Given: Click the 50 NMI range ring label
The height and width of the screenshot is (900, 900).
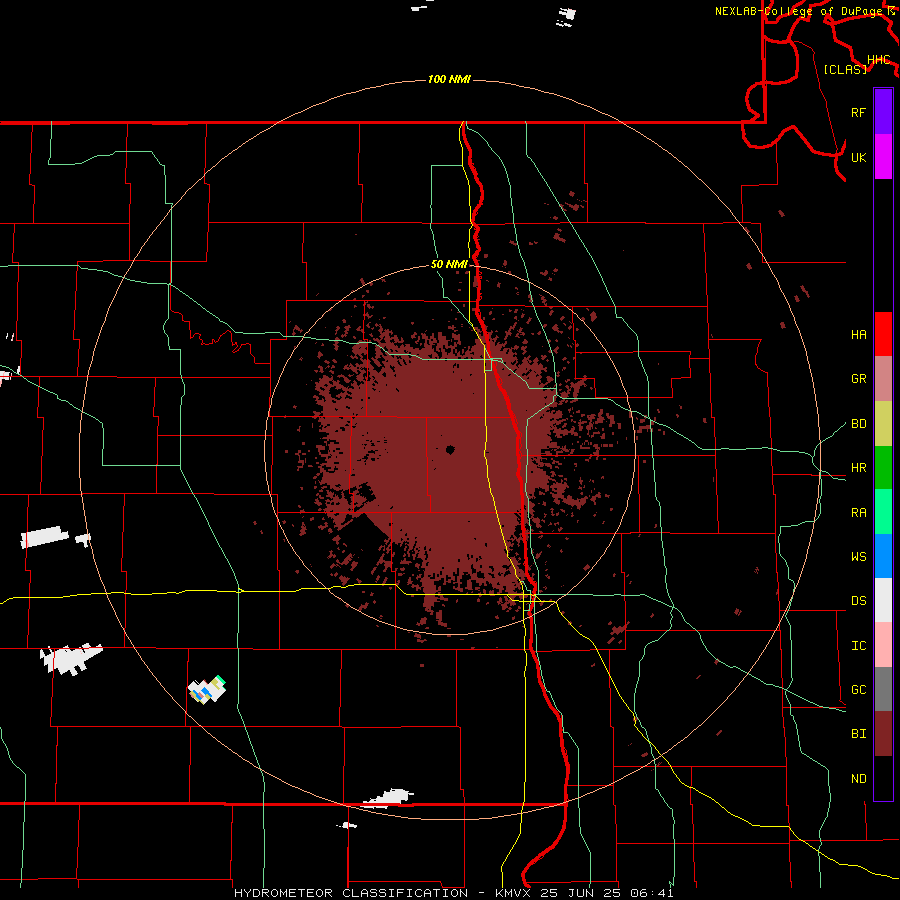Looking at the screenshot, I should tap(449, 265).
